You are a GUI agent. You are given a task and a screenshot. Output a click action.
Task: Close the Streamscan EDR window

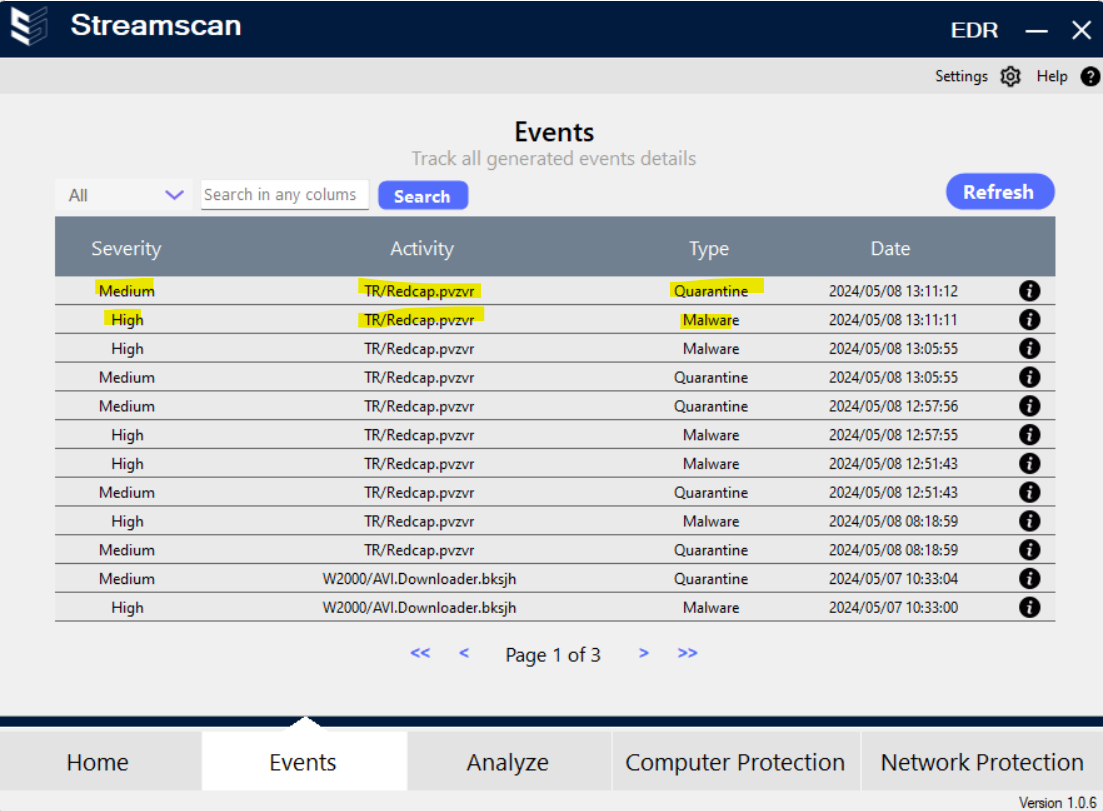(x=1081, y=30)
